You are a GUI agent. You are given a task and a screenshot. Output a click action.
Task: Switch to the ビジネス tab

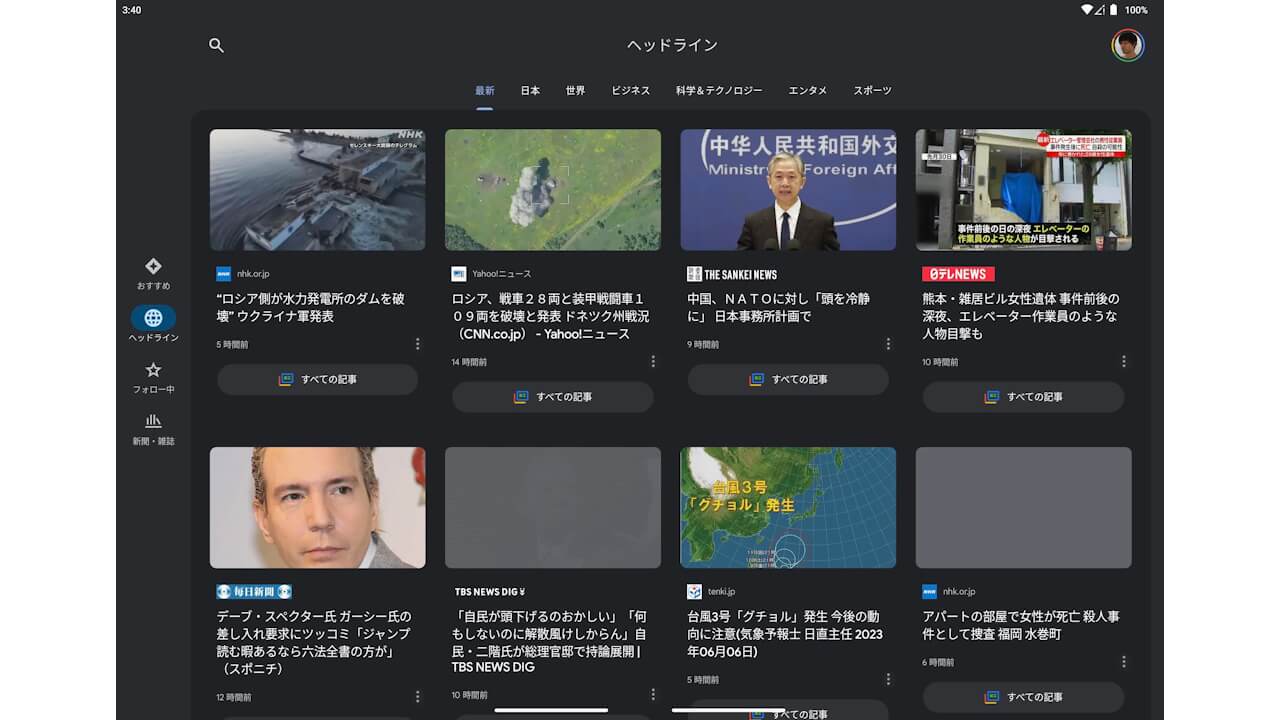click(x=630, y=90)
